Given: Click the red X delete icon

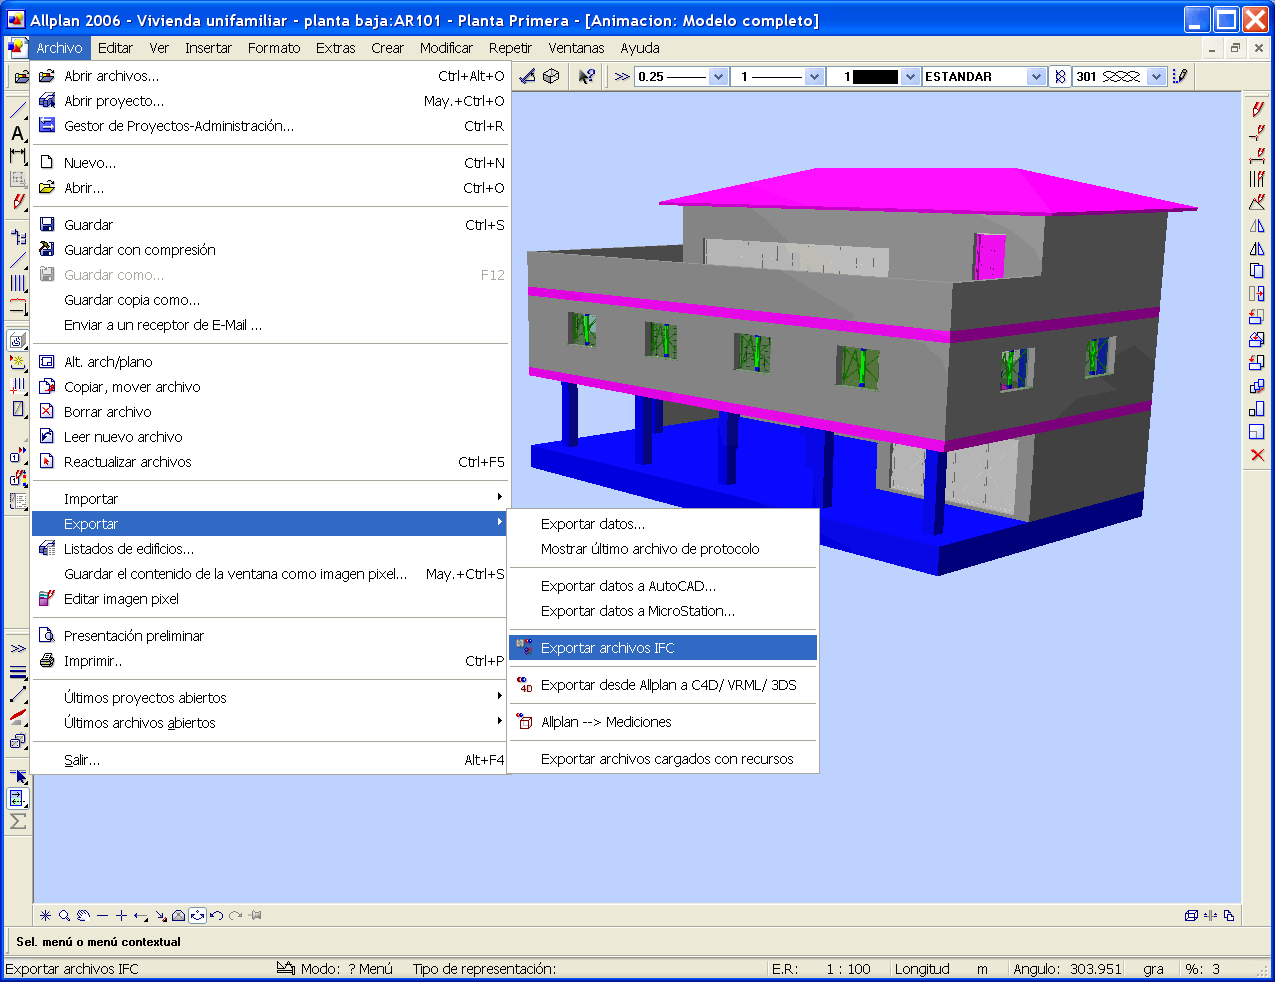Looking at the screenshot, I should [x=1257, y=455].
